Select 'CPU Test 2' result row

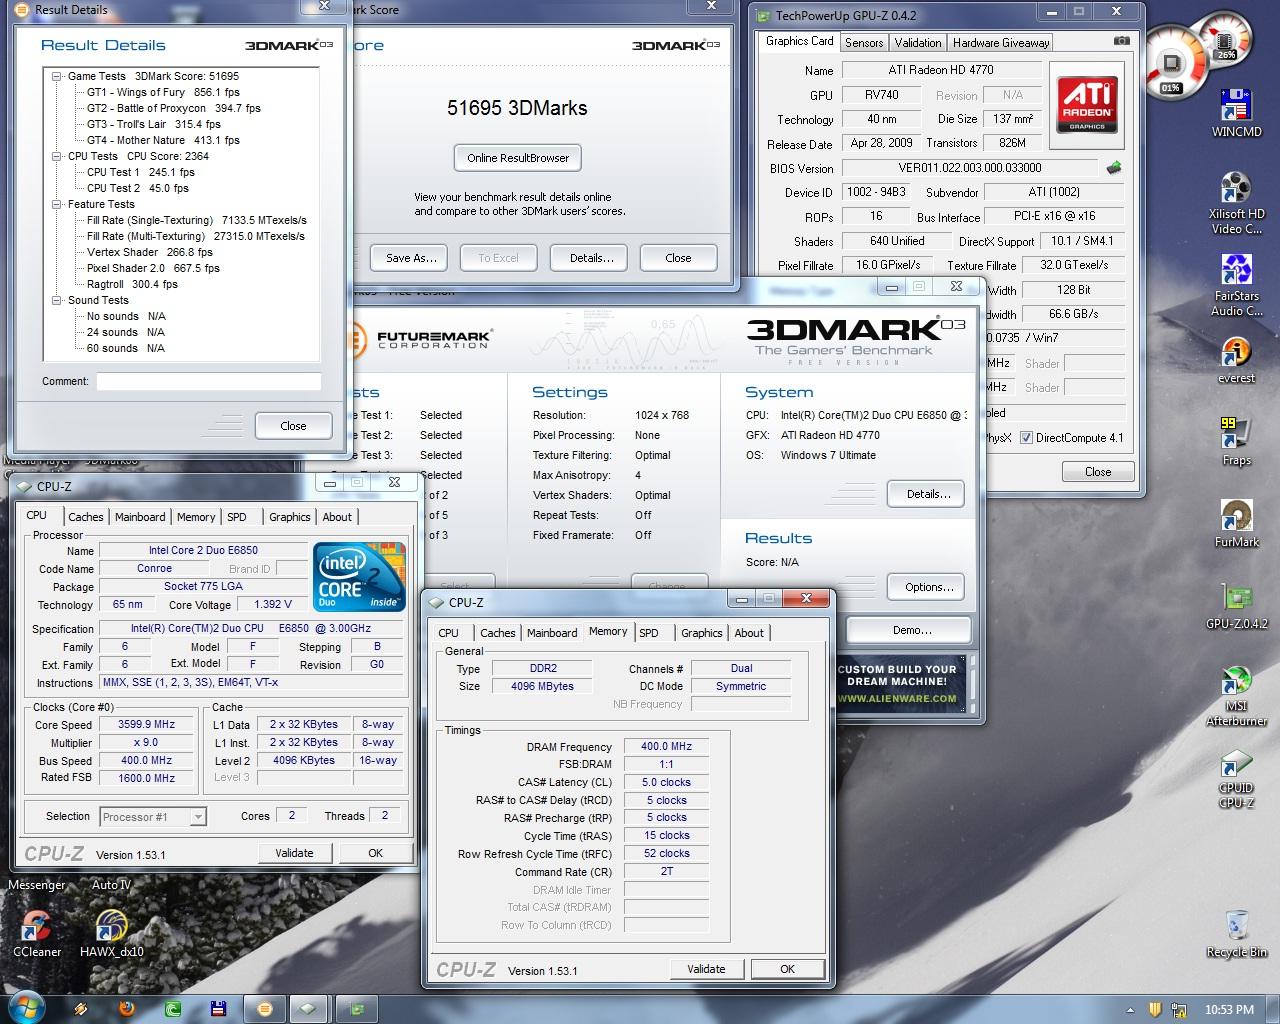[137, 188]
